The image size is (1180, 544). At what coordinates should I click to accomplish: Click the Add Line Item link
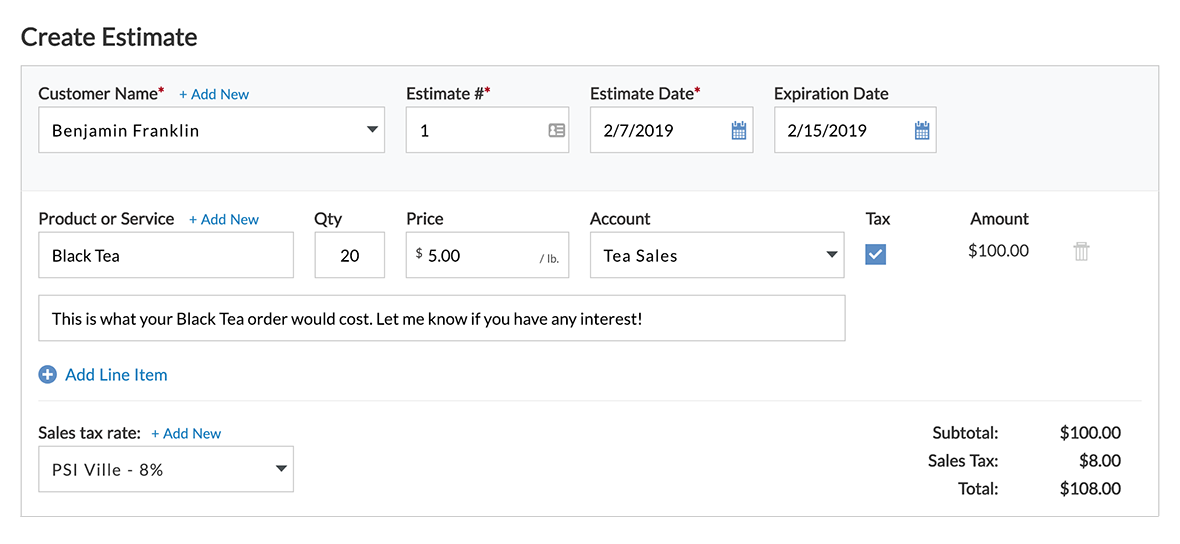[116, 375]
